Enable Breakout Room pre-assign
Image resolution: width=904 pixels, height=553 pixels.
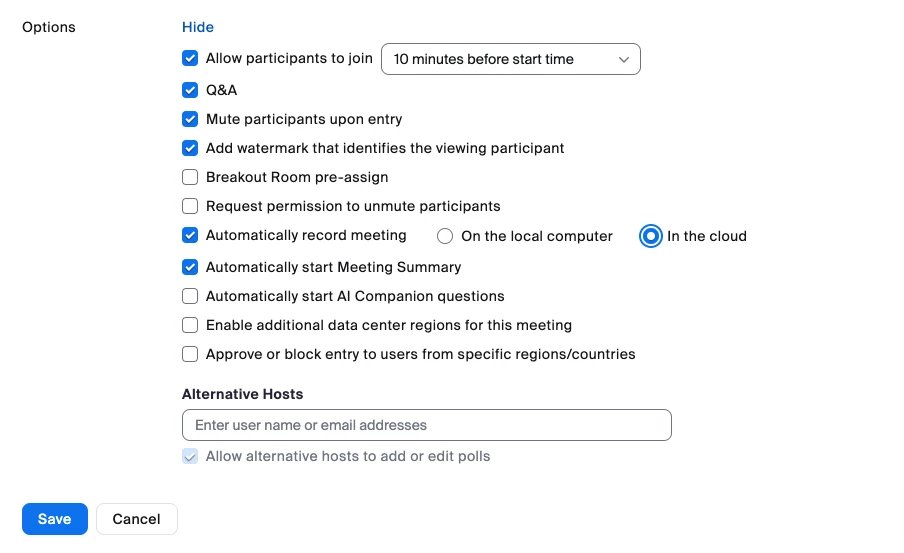[x=190, y=177]
